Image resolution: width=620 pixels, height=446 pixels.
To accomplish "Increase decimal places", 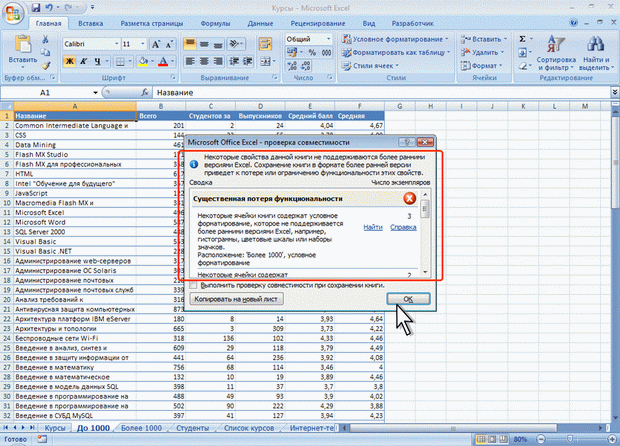I will coord(292,66).
